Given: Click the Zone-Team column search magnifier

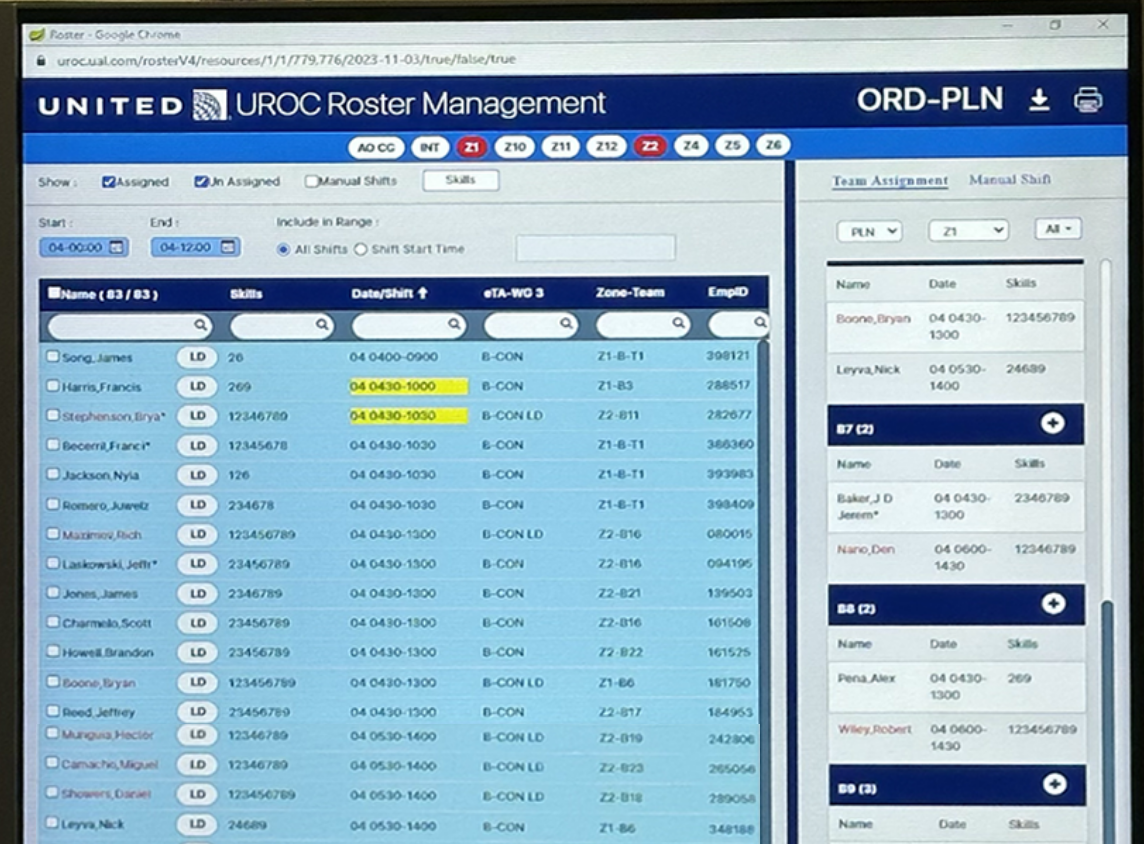Looking at the screenshot, I should (x=679, y=322).
